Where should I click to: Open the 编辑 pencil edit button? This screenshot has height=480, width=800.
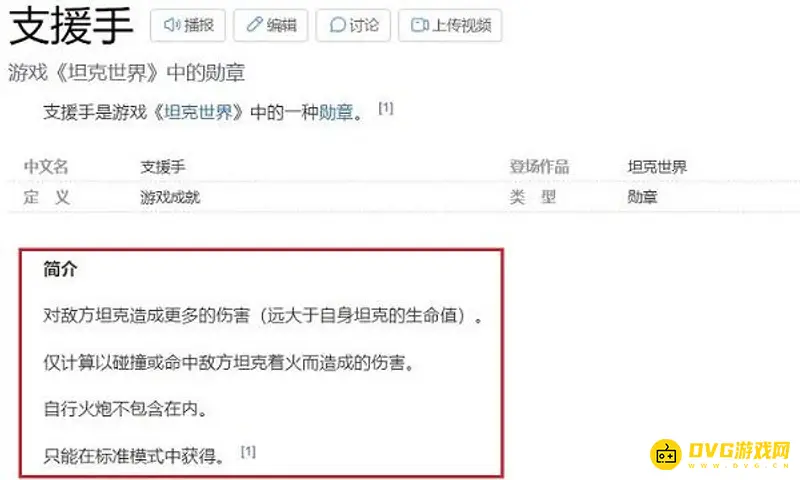pyautogui.click(x=270, y=25)
